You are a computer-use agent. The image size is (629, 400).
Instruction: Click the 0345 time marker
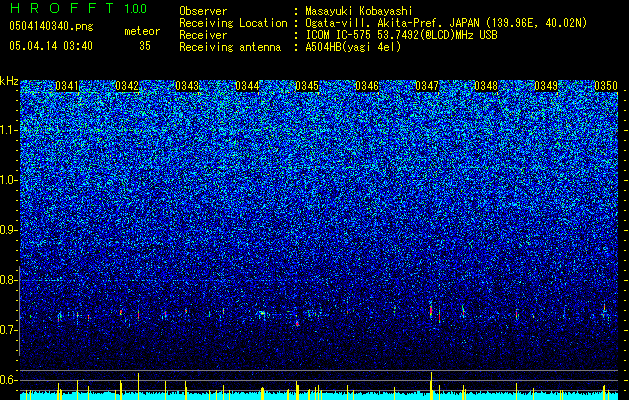[307, 86]
